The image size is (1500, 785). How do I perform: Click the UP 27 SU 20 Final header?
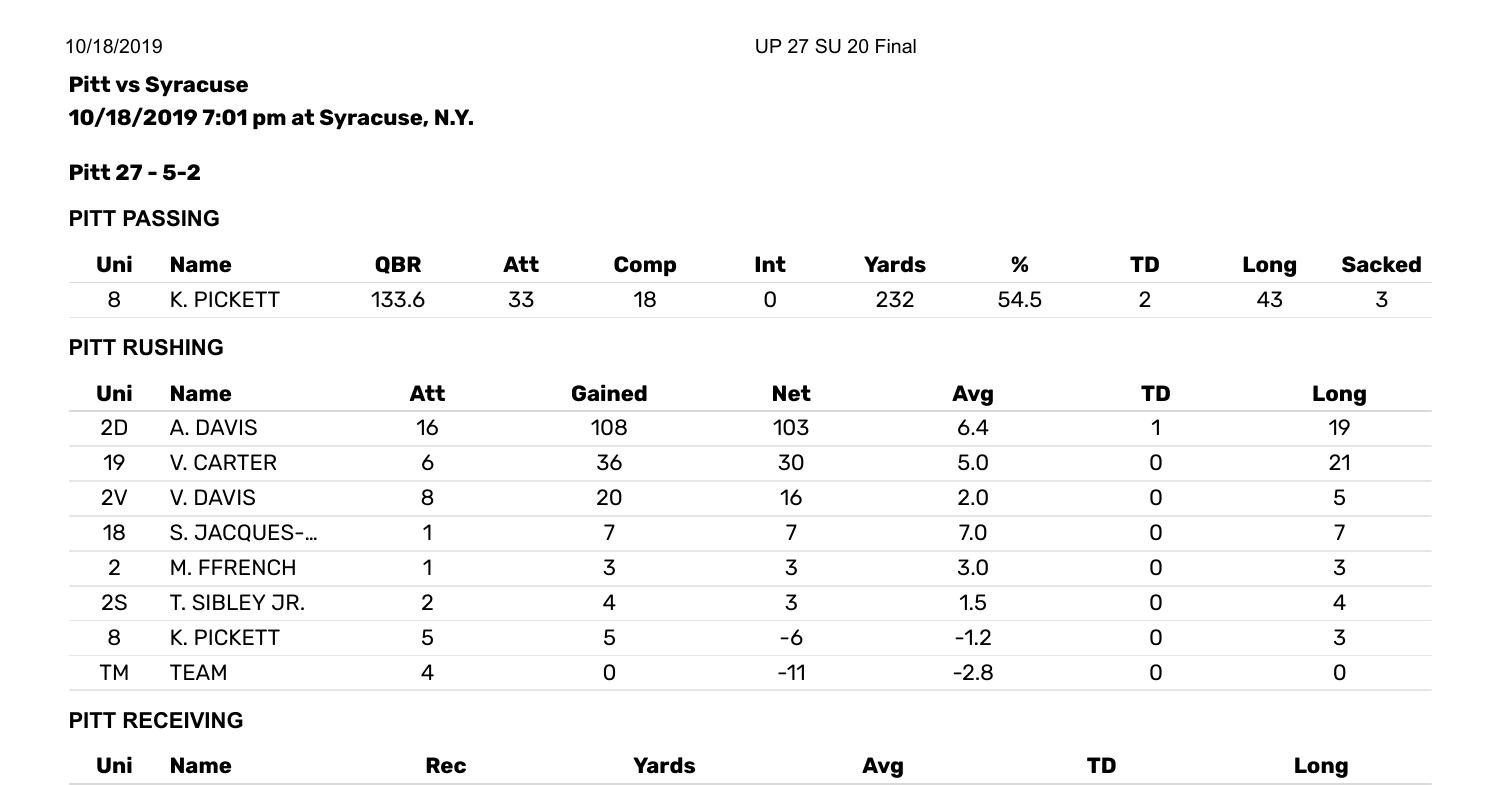(835, 47)
